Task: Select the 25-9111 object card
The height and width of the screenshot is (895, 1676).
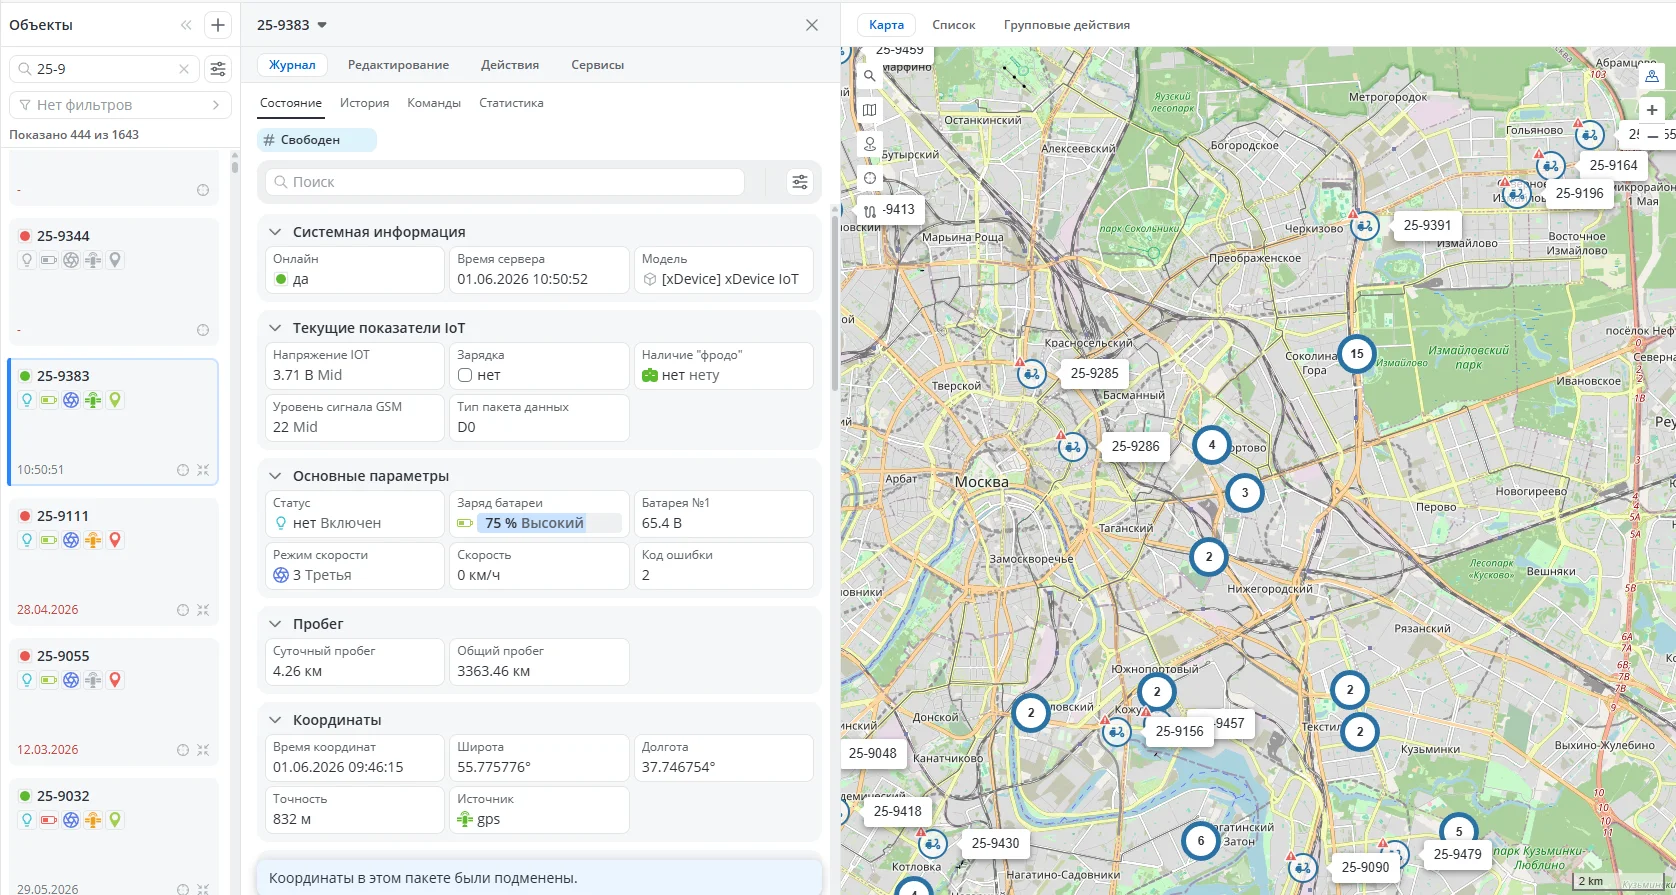Action: (112, 562)
